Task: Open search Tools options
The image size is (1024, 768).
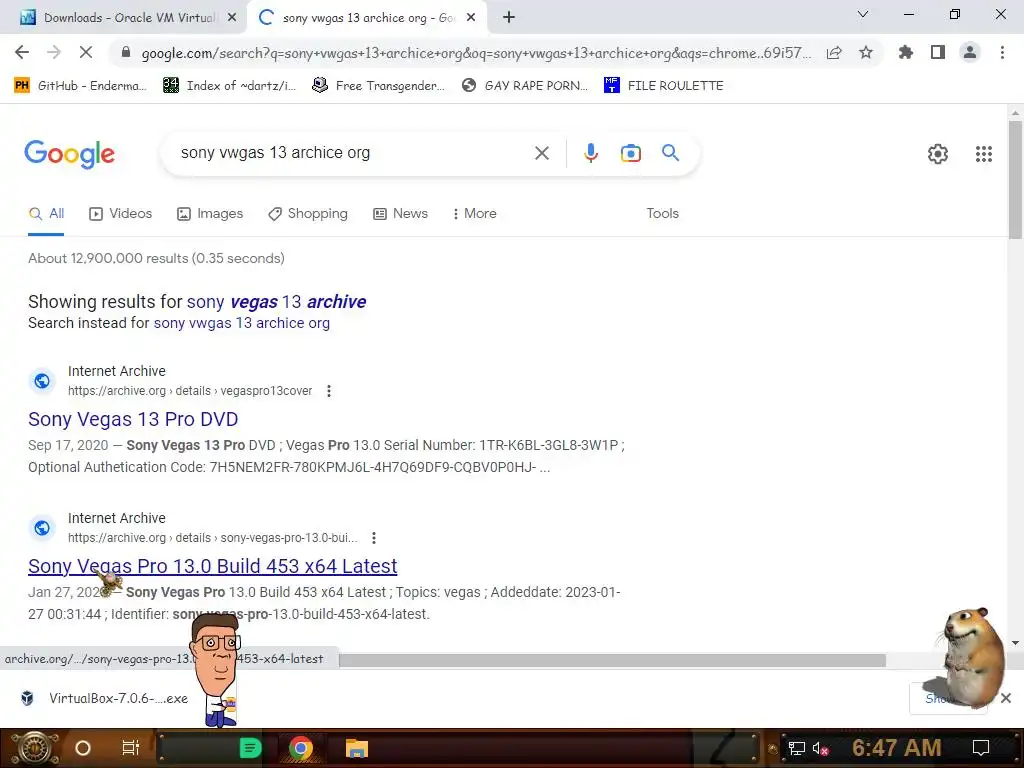Action: click(x=662, y=214)
